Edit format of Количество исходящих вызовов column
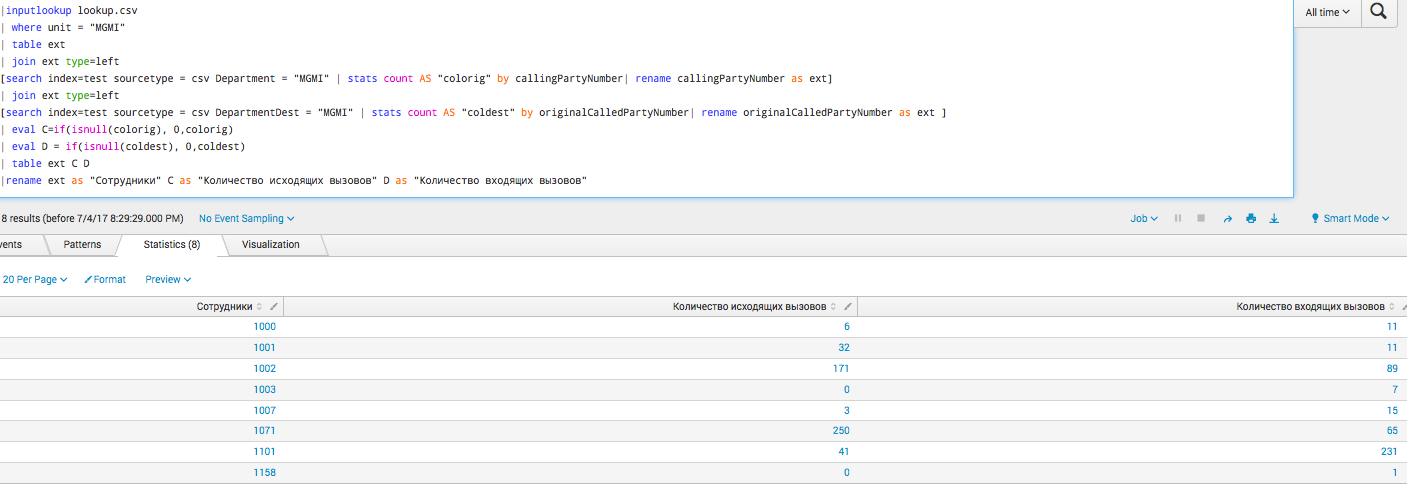The width and height of the screenshot is (1407, 486). tap(848, 307)
